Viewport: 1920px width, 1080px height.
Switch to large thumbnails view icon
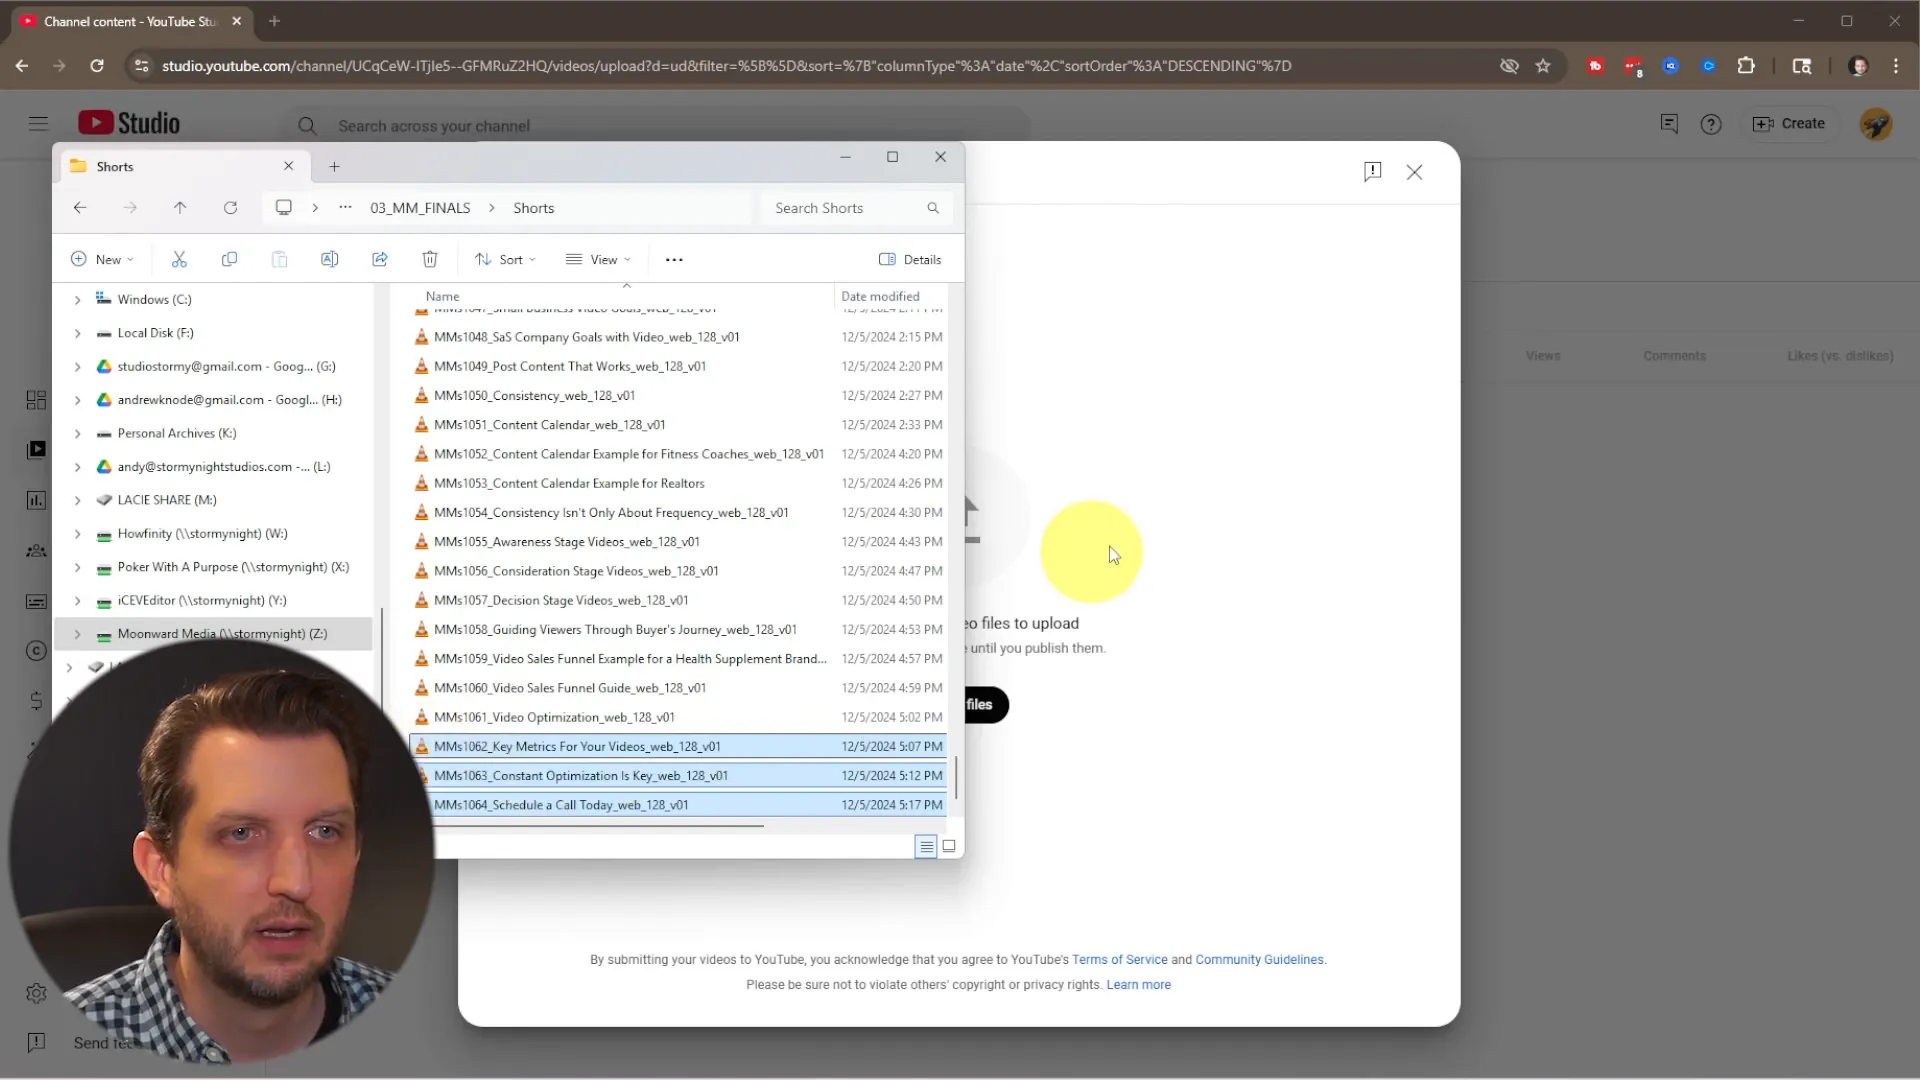pyautogui.click(x=949, y=846)
